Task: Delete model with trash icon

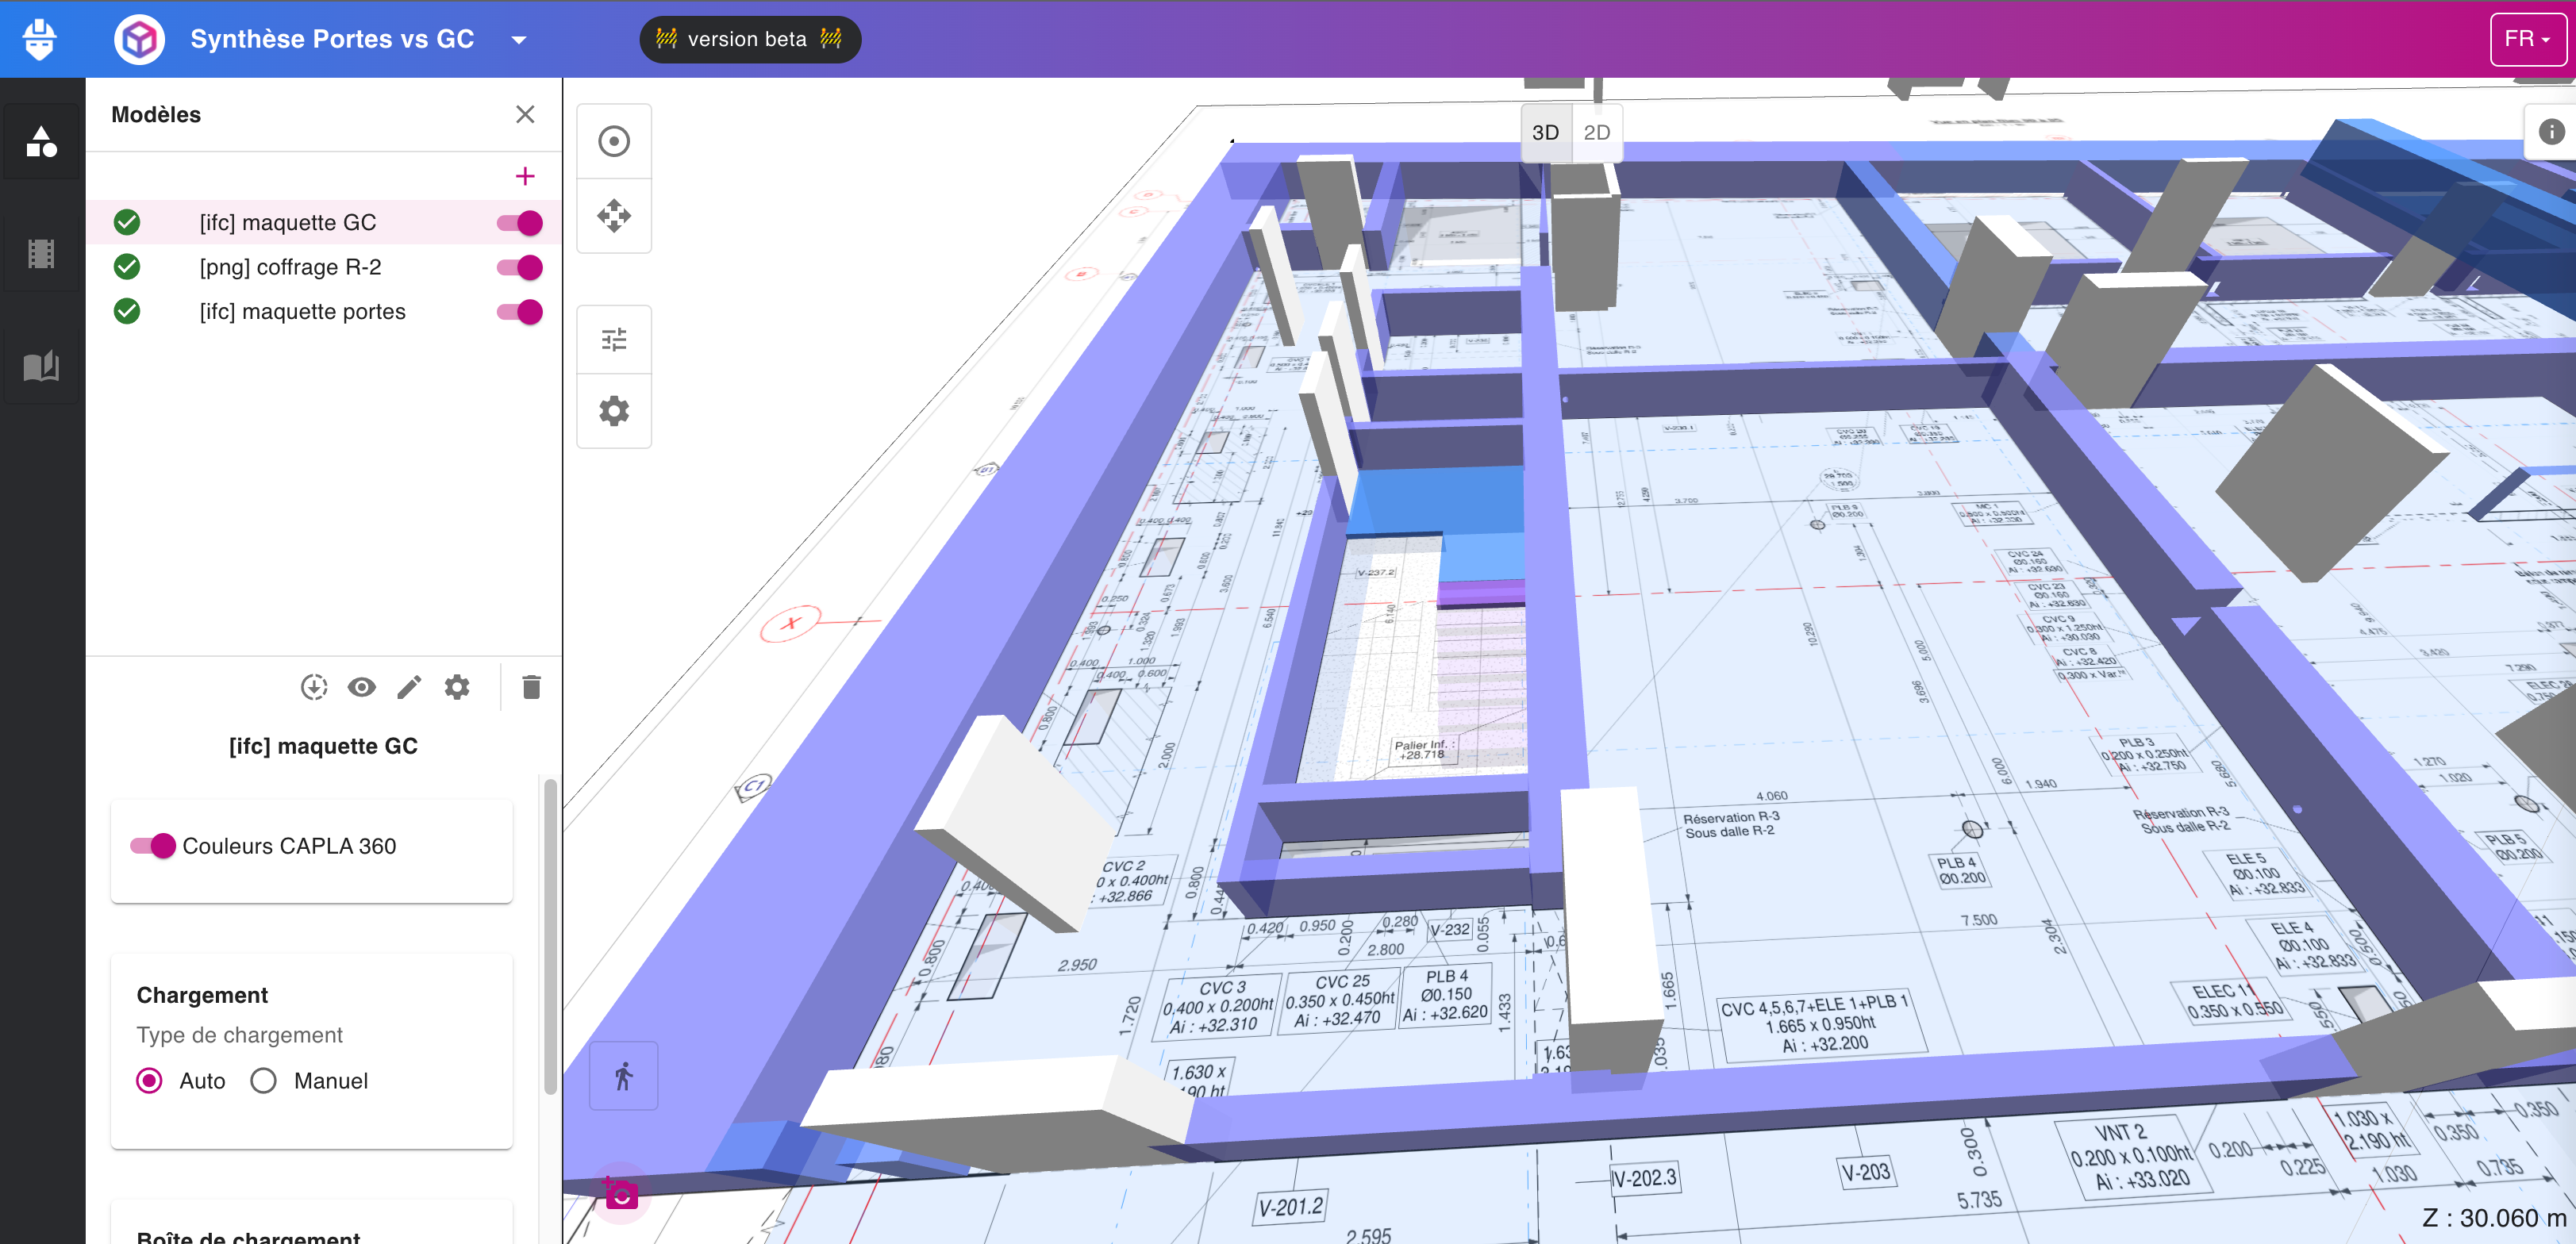Action: pos(531,687)
